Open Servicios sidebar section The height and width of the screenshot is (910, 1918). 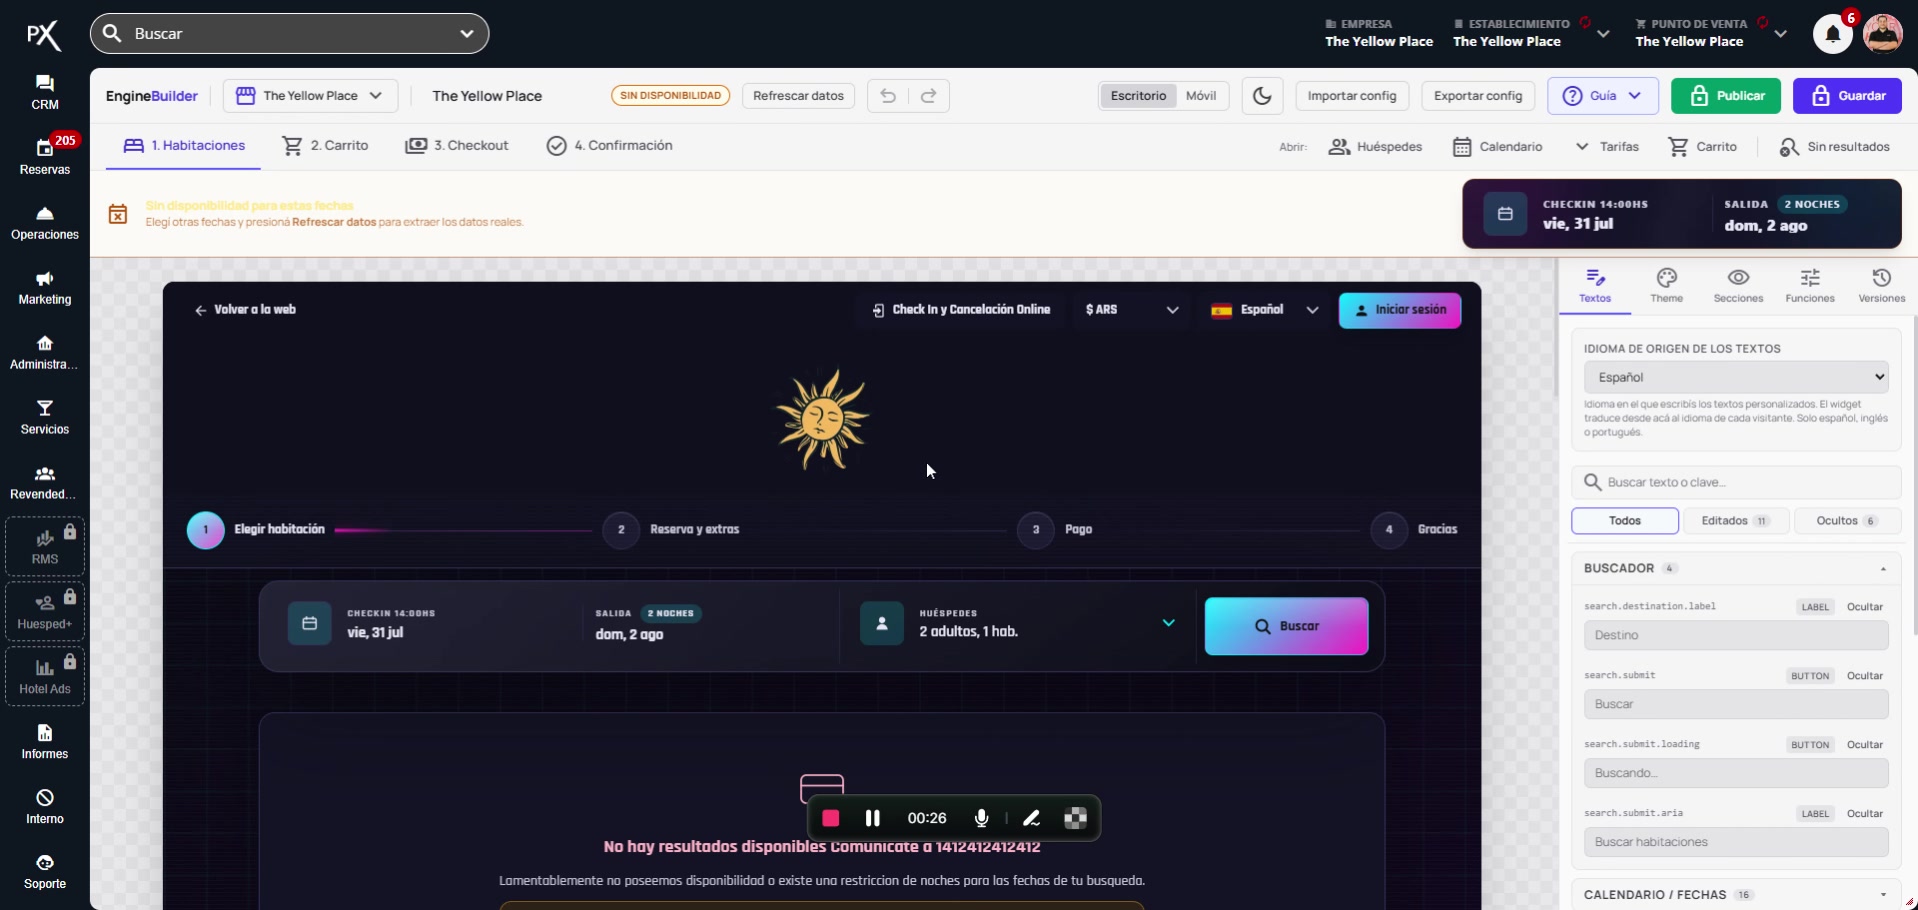(x=45, y=417)
